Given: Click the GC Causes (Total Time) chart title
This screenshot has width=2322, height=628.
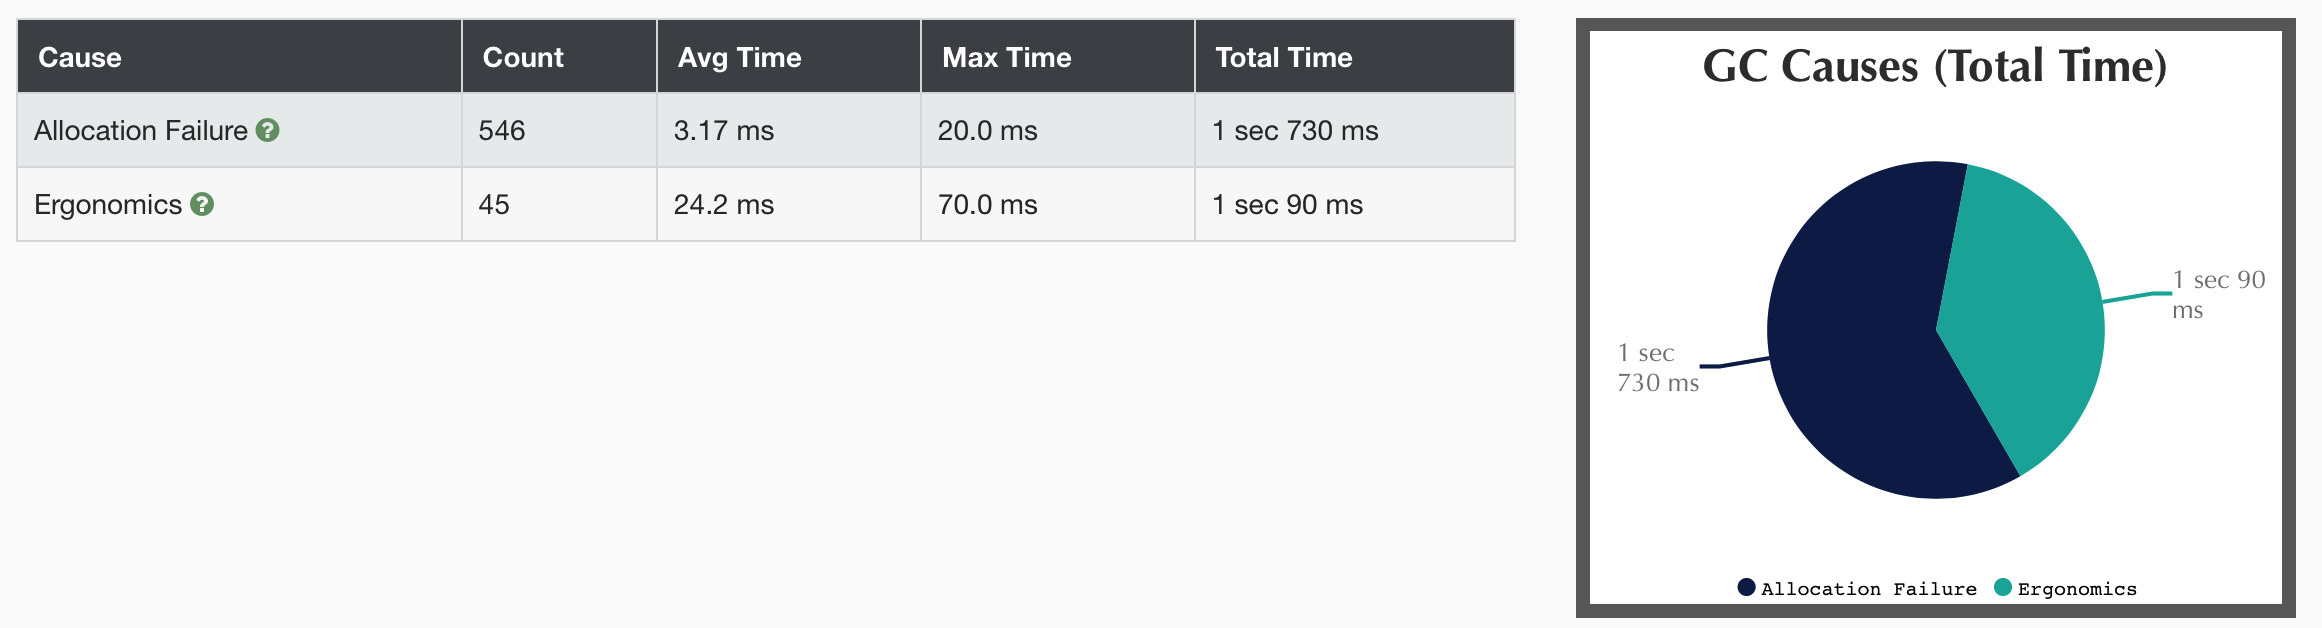Looking at the screenshot, I should [1934, 67].
